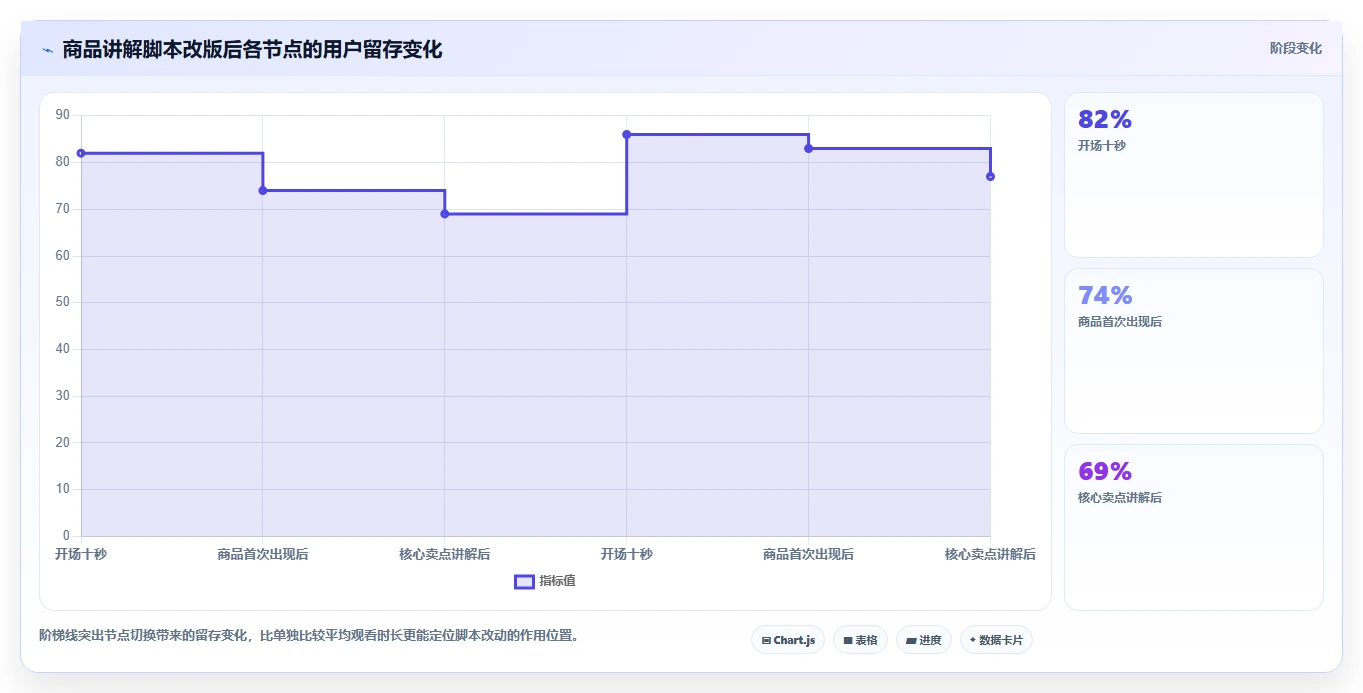Click the 开场十秒 label under 82%

(1102, 146)
